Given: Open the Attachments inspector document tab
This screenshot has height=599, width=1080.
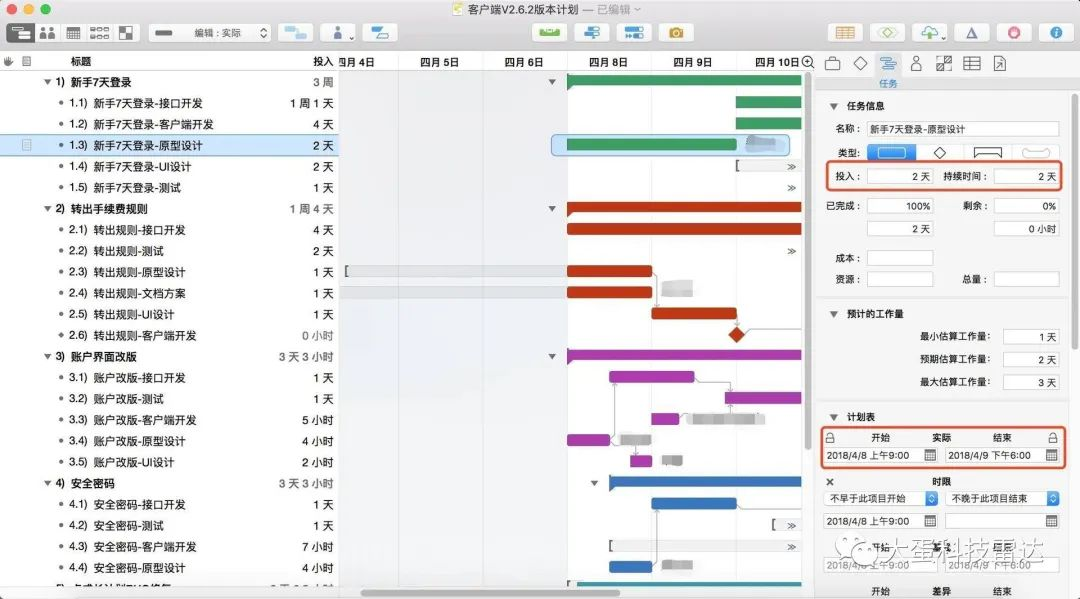Looking at the screenshot, I should click(999, 64).
